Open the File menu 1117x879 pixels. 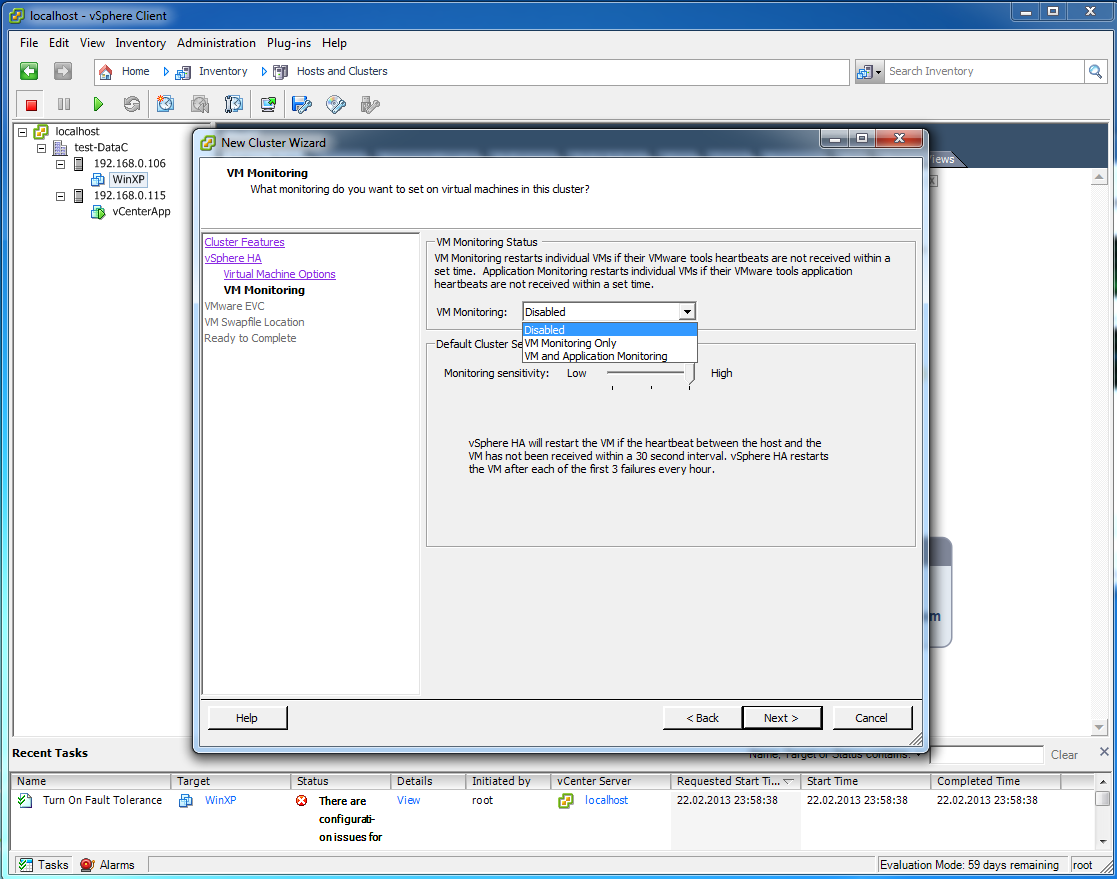pos(29,43)
